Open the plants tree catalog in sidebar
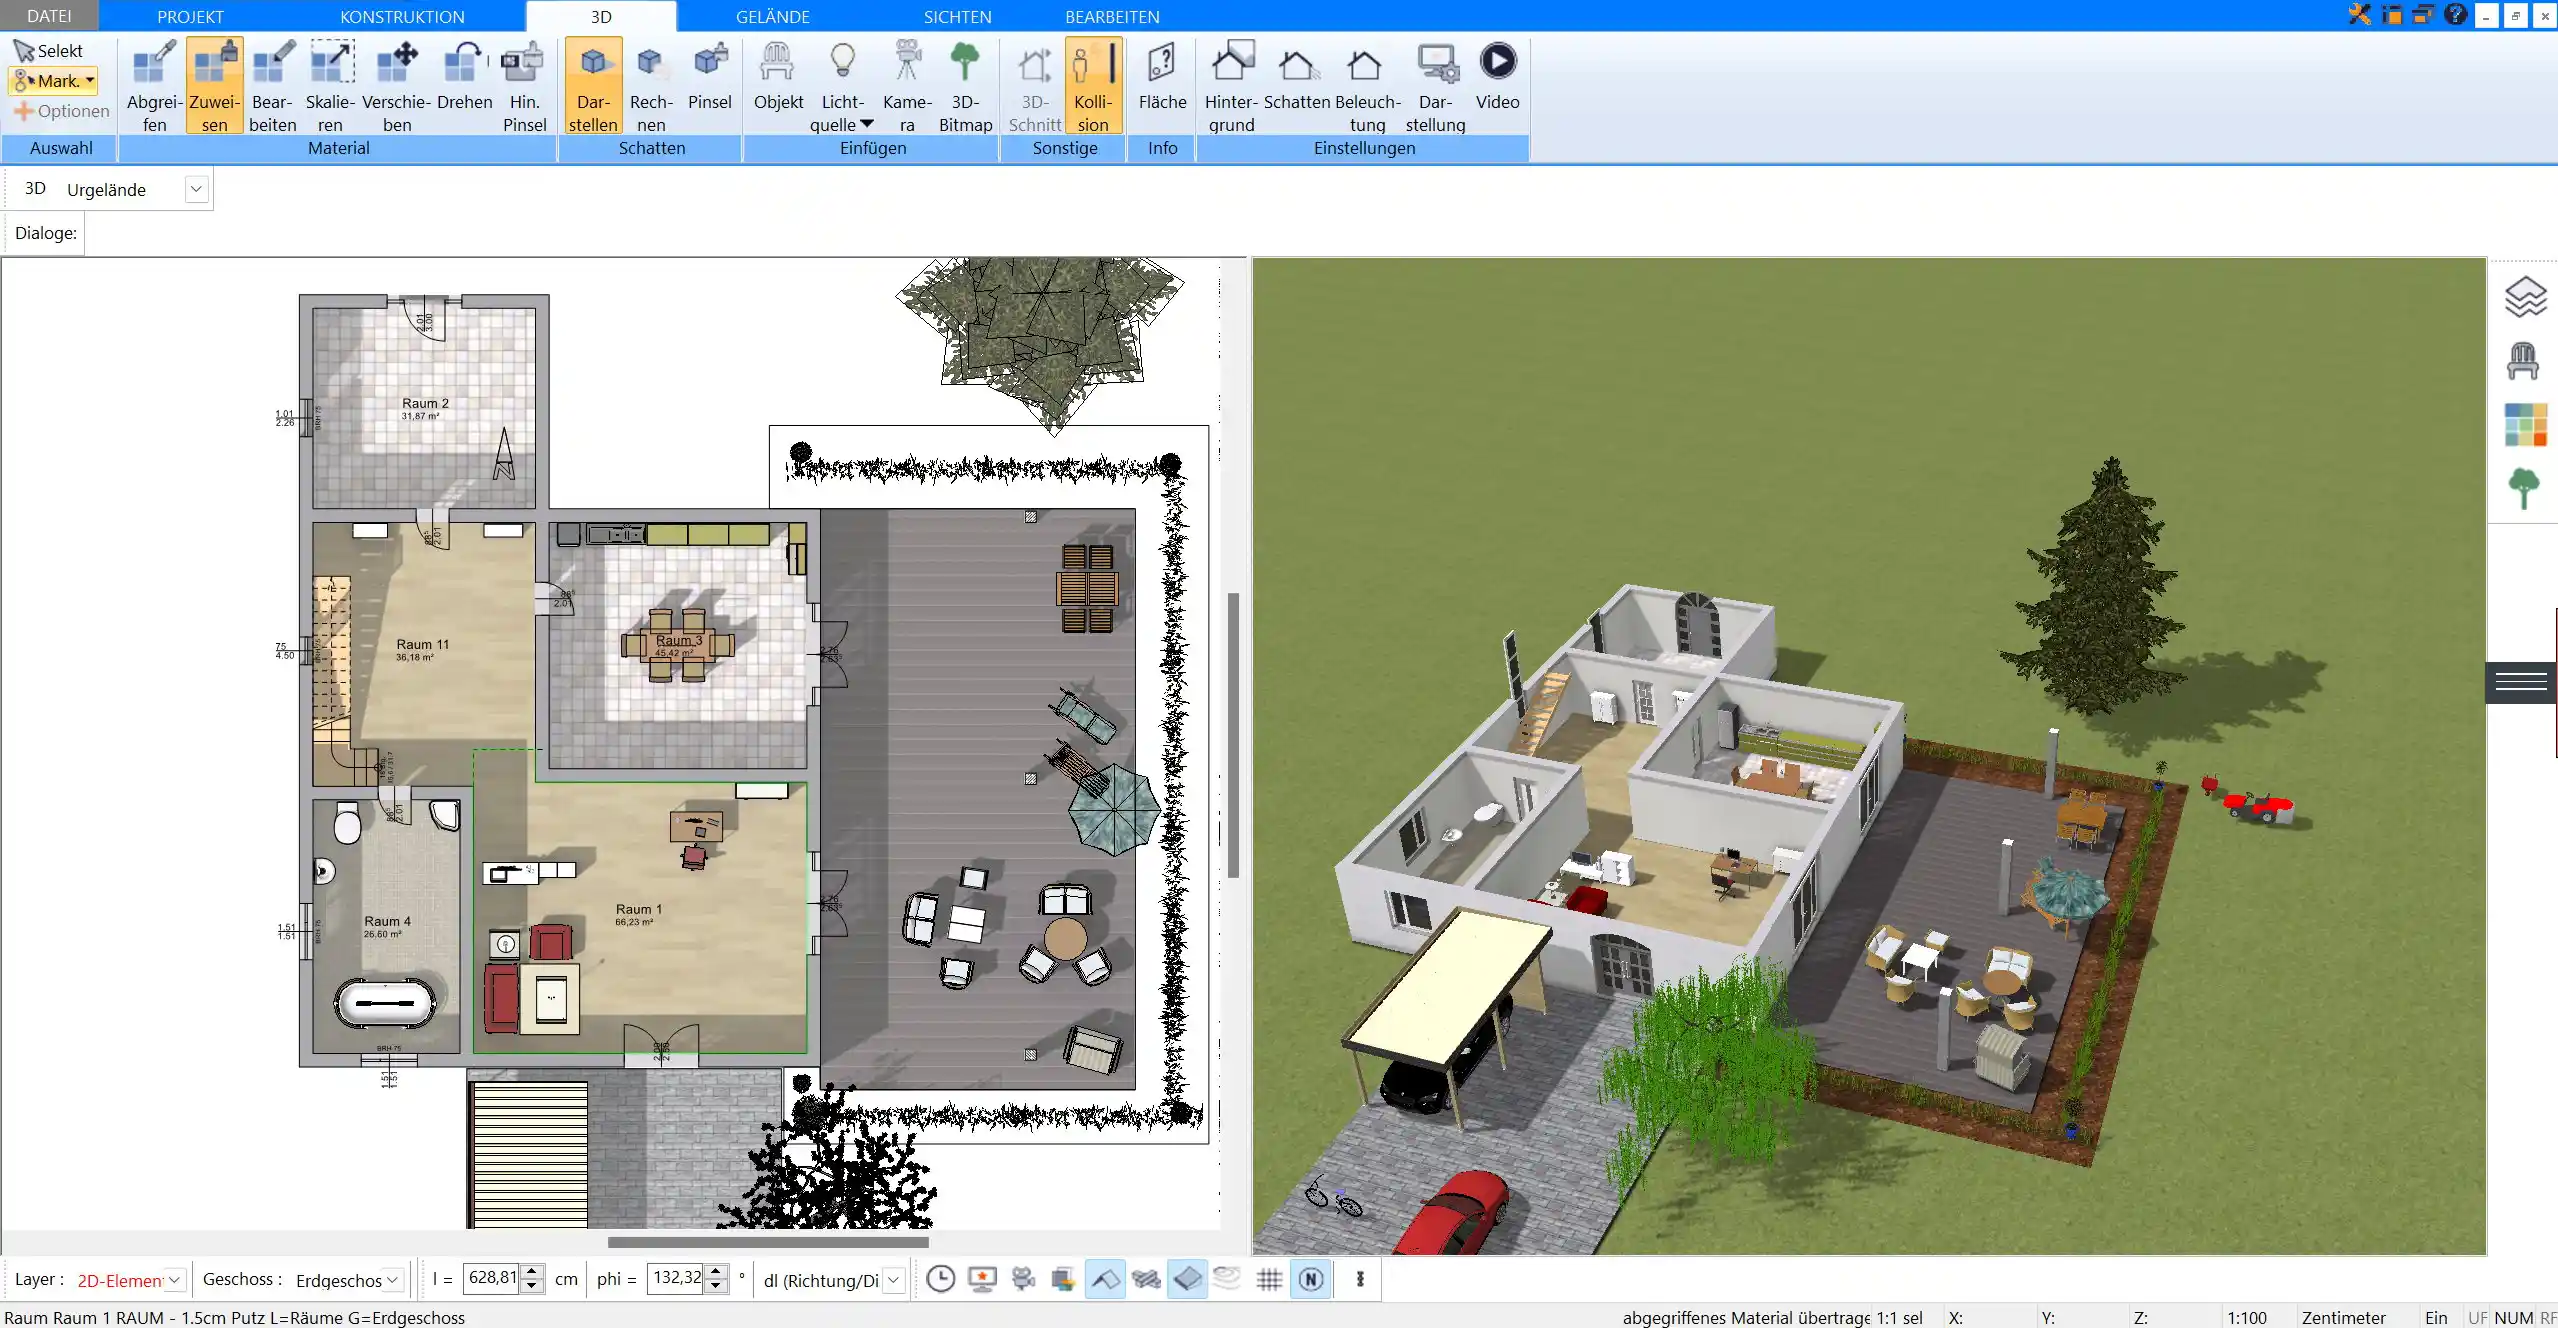This screenshot has width=2558, height=1328. pyautogui.click(x=2523, y=489)
